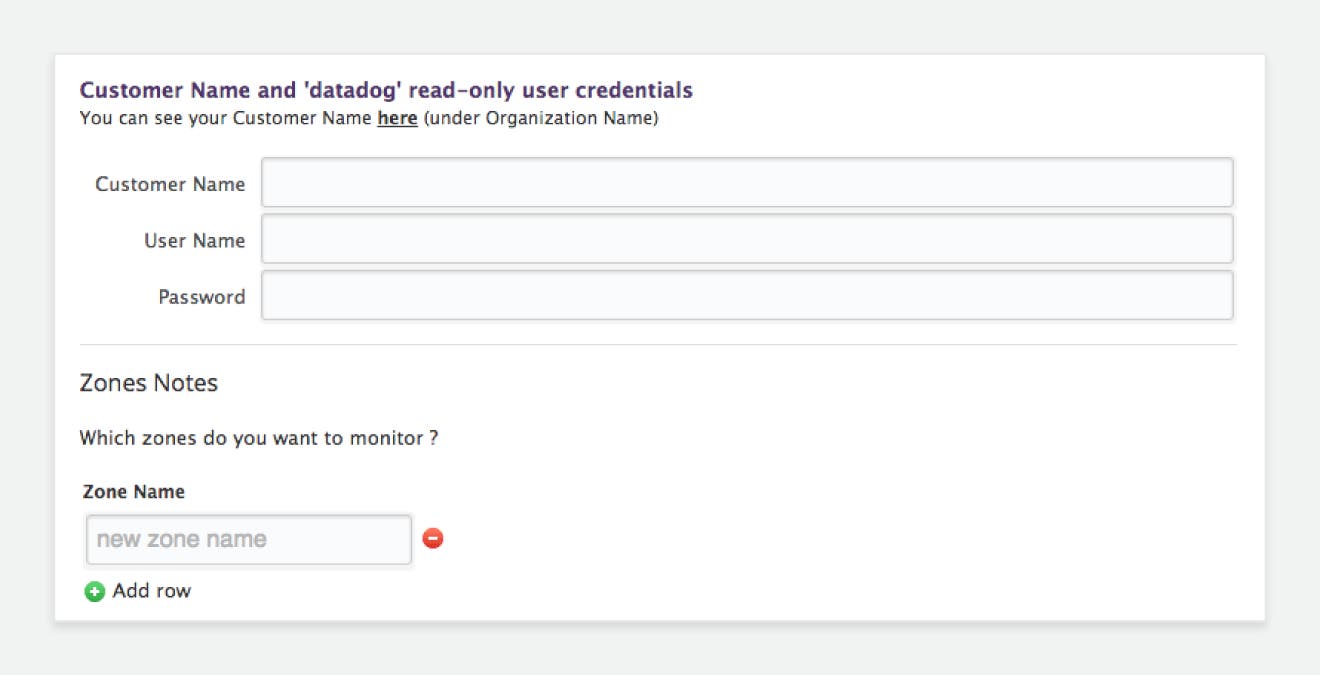Click the 'Which zones do you want to monitor' text
This screenshot has height=675, width=1320.
(x=258, y=438)
